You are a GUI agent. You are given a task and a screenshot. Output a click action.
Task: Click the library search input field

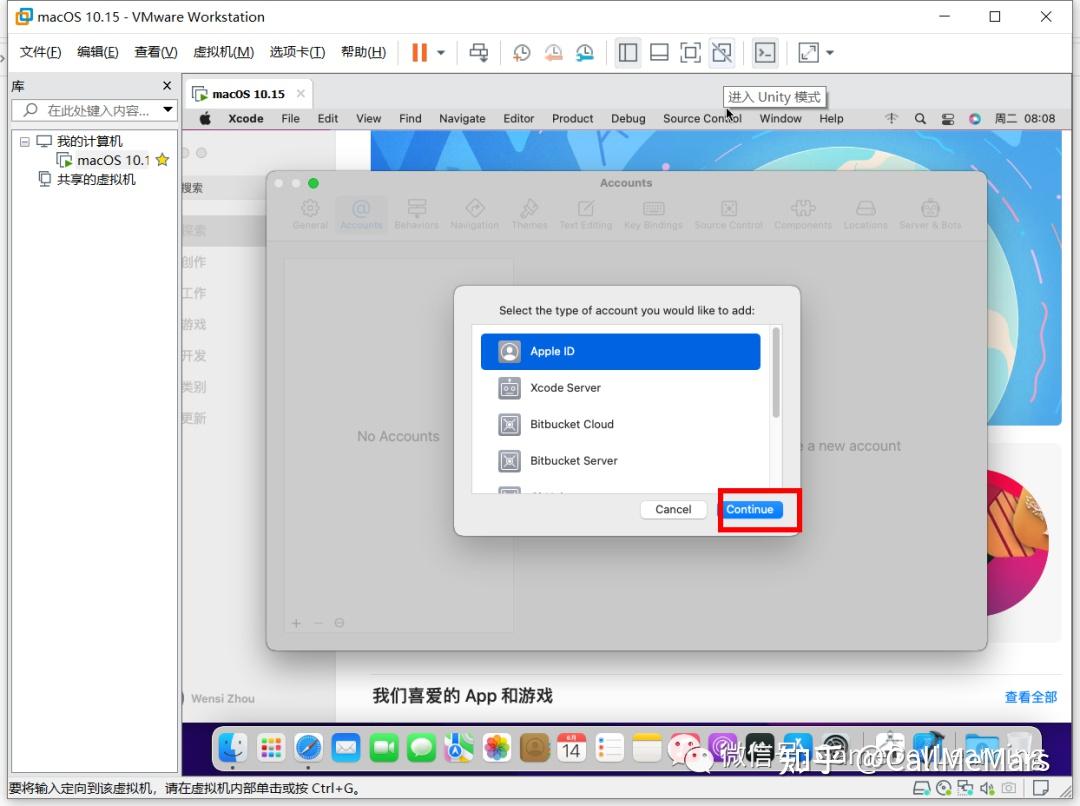click(93, 110)
